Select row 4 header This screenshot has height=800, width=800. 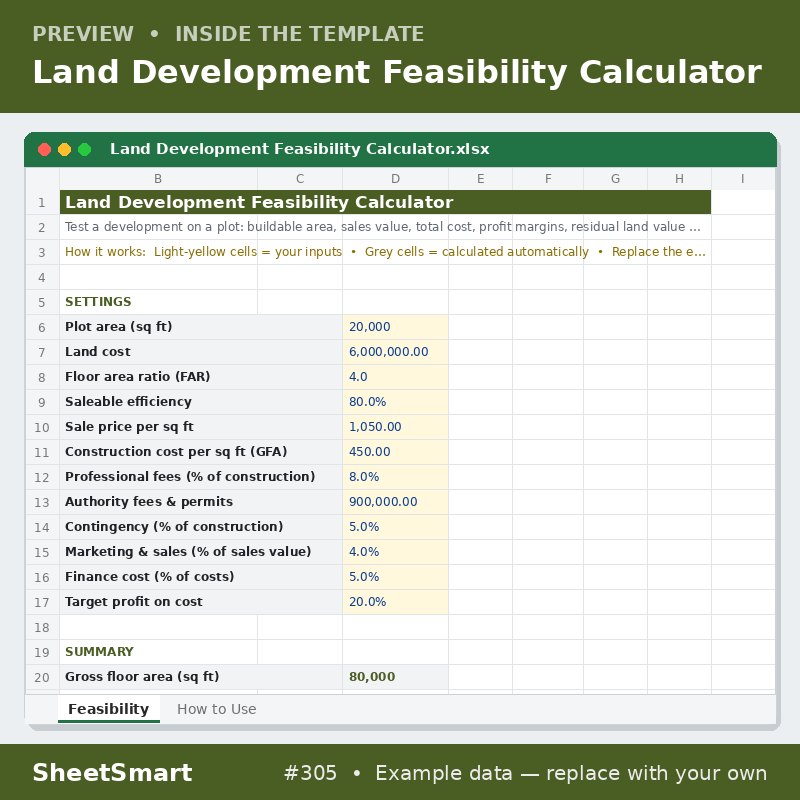click(x=42, y=278)
